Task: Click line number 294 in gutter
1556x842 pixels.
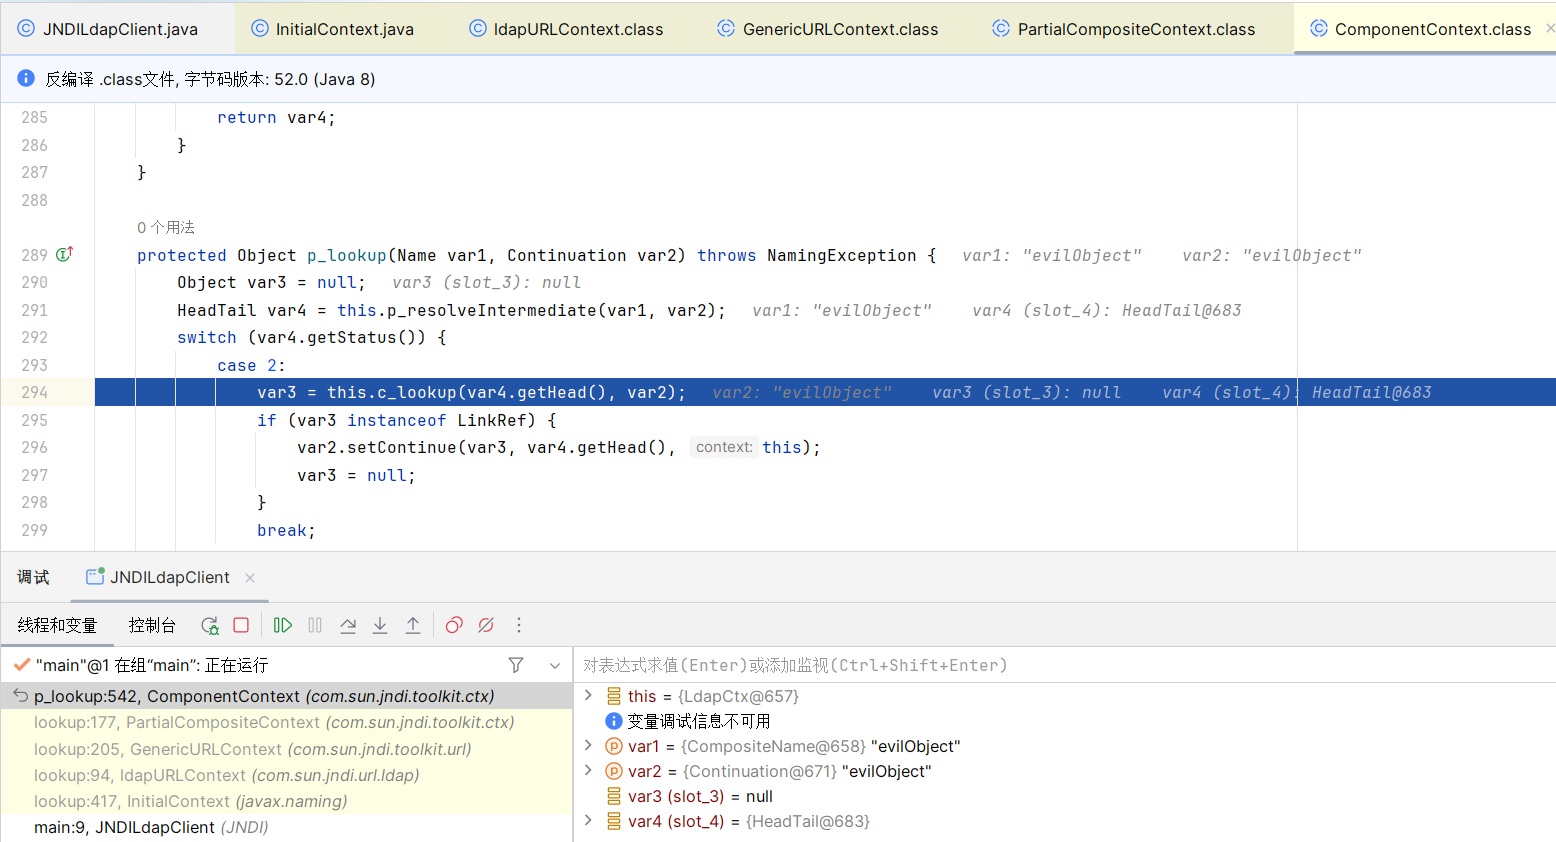Action: click(x=34, y=392)
